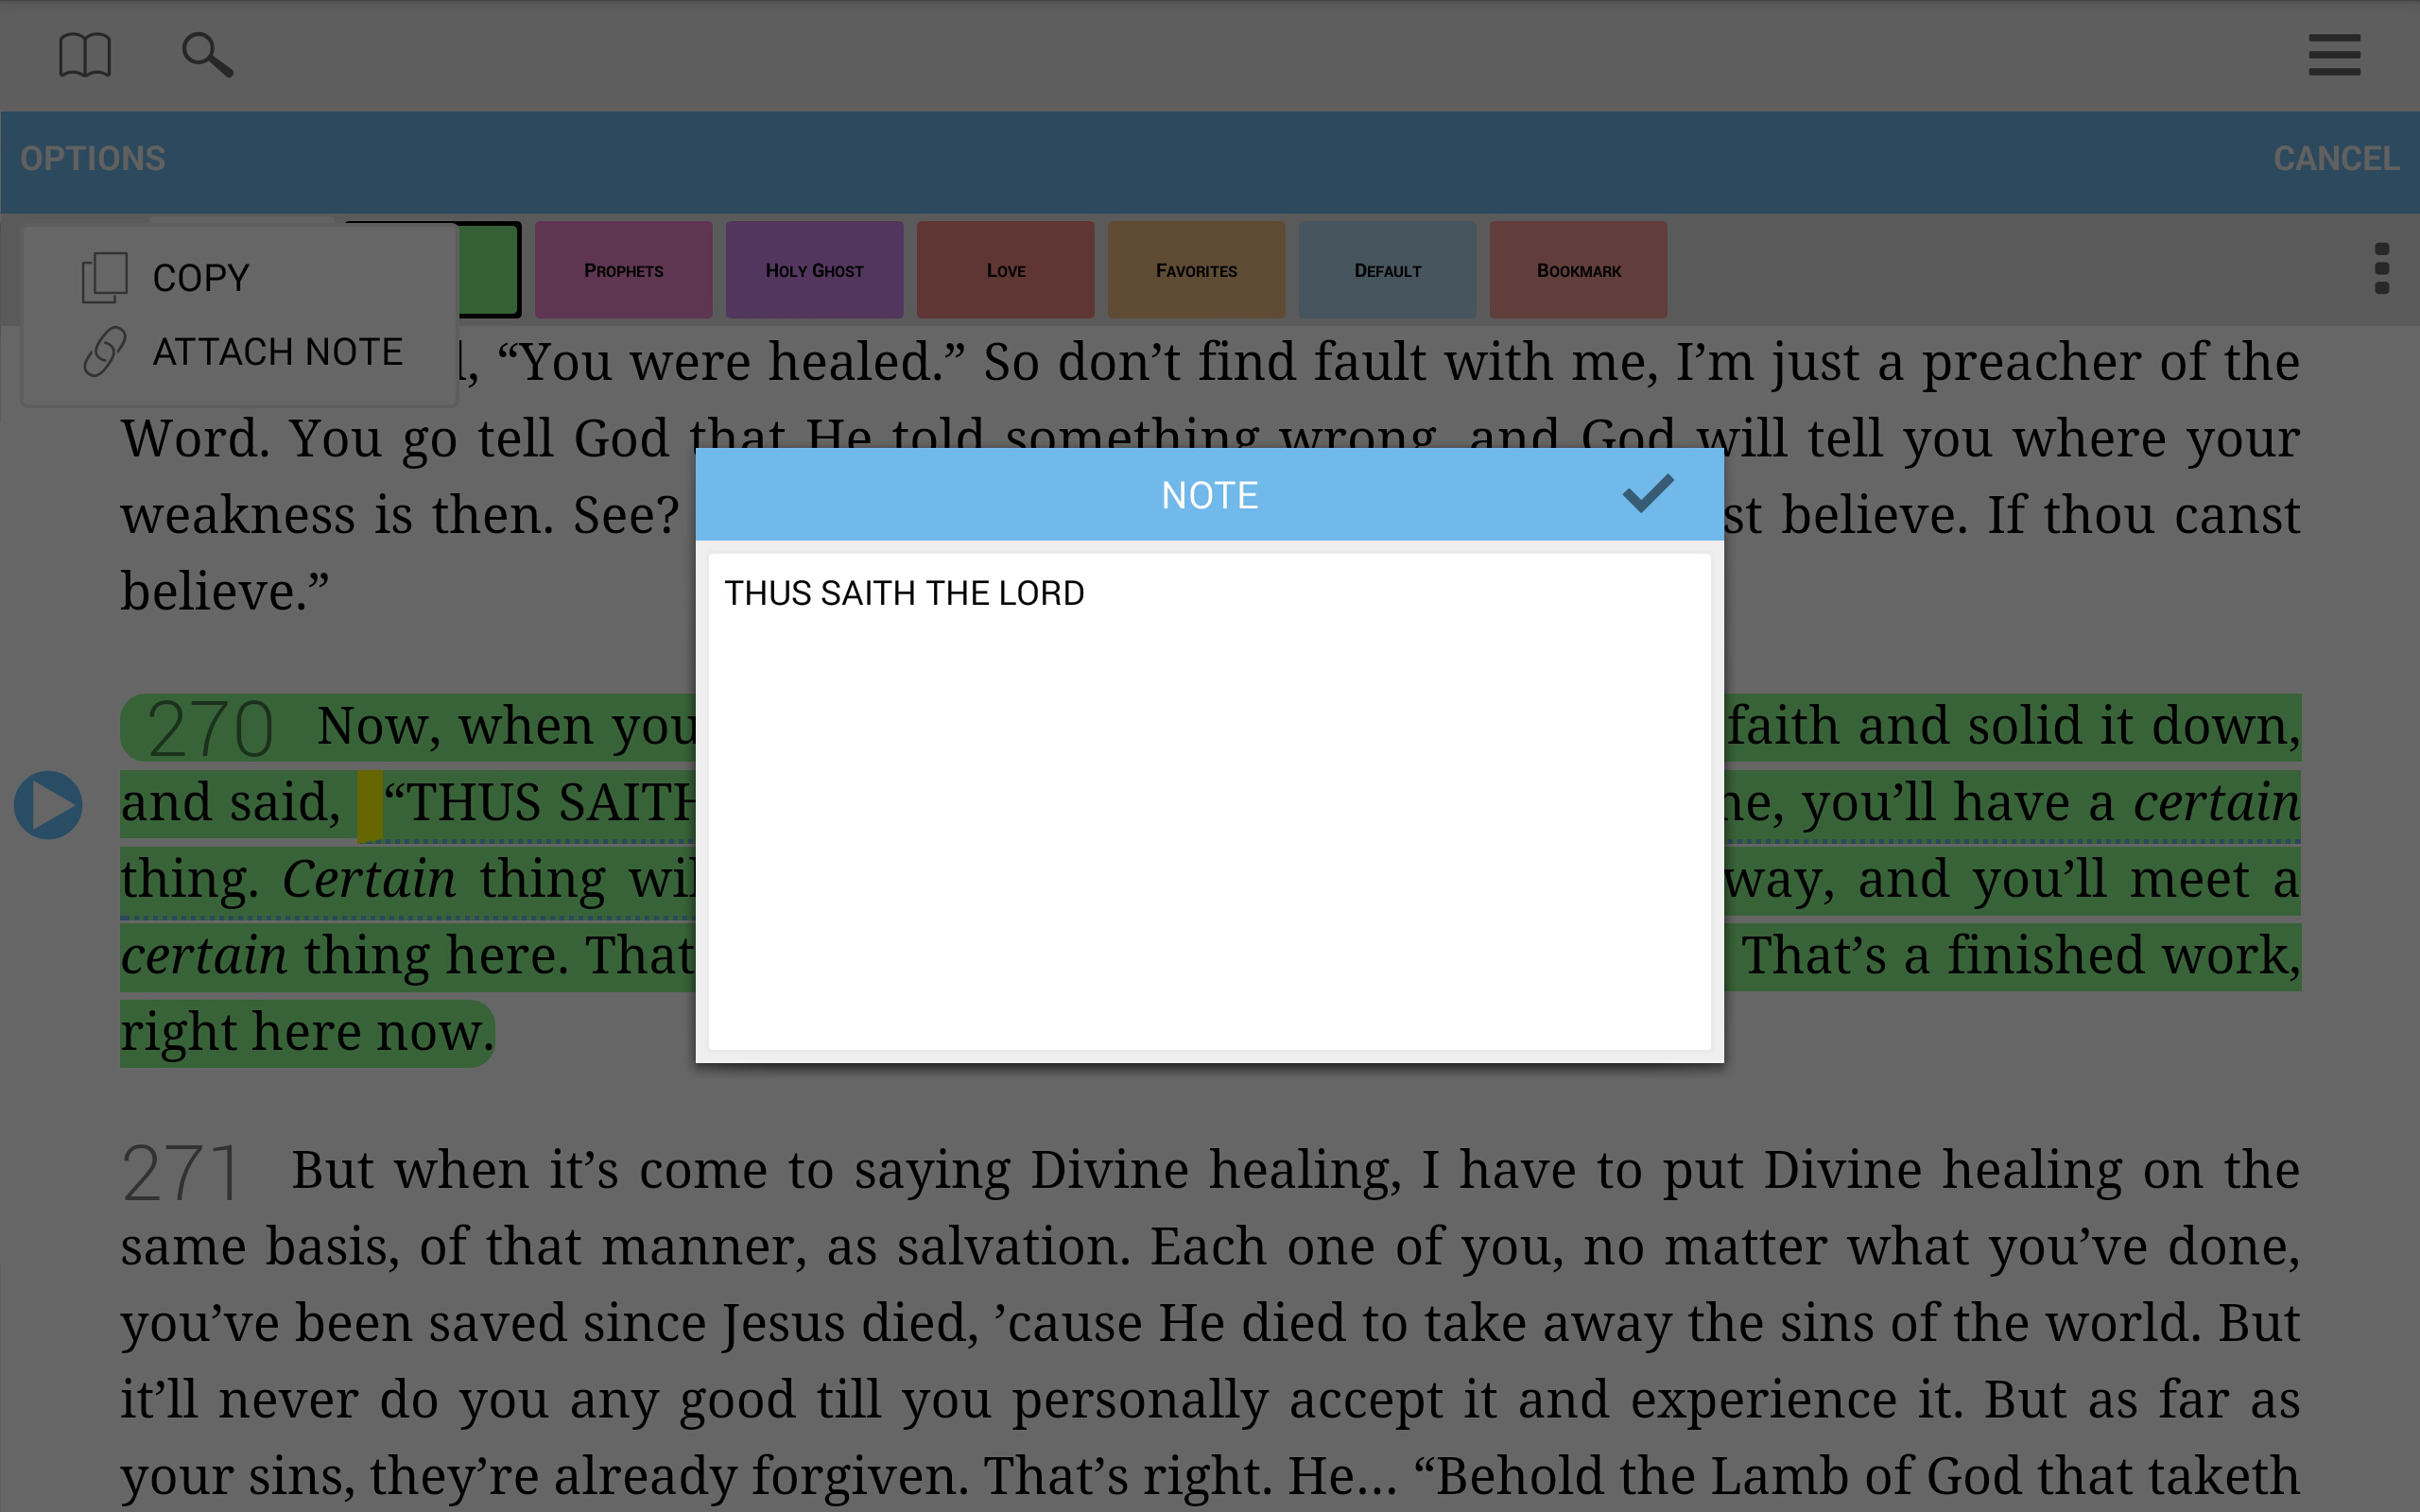The image size is (2420, 1512).
Task: Play audio for paragraph 270
Action: click(48, 805)
